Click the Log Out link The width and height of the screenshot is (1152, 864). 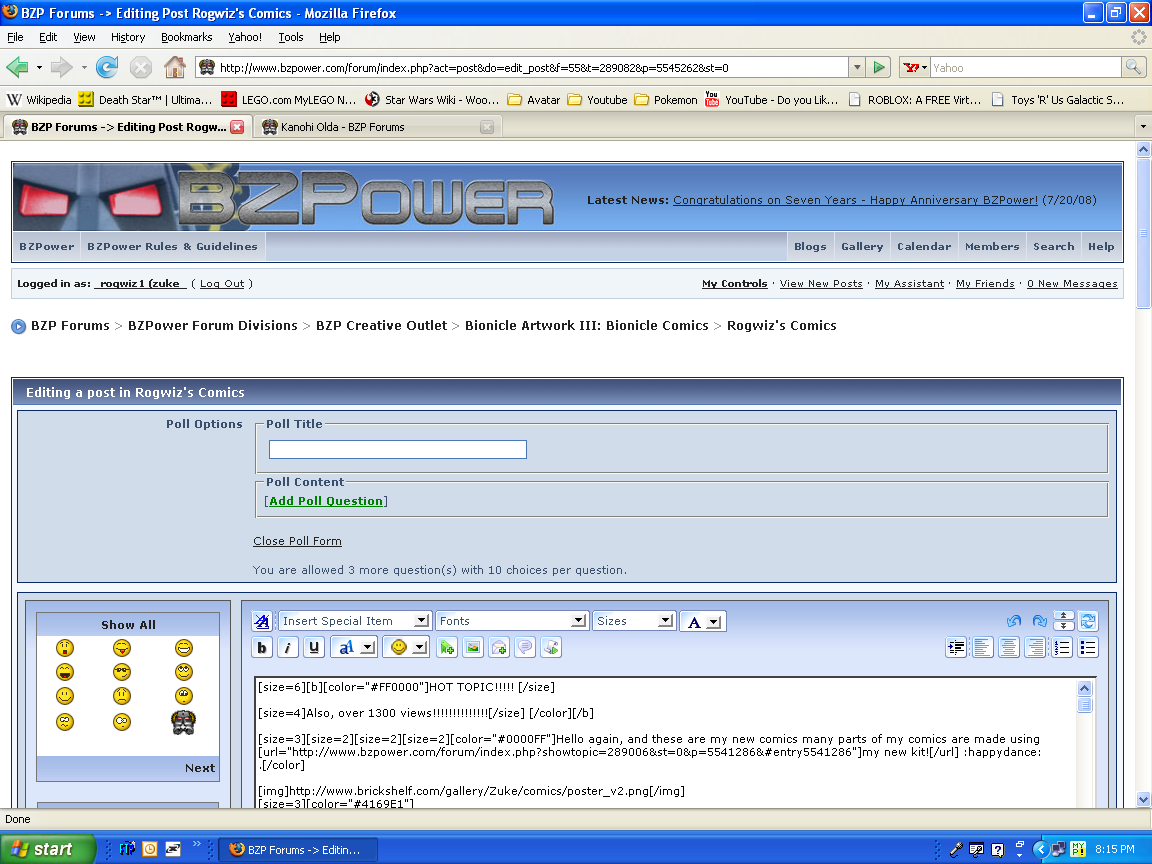point(222,284)
